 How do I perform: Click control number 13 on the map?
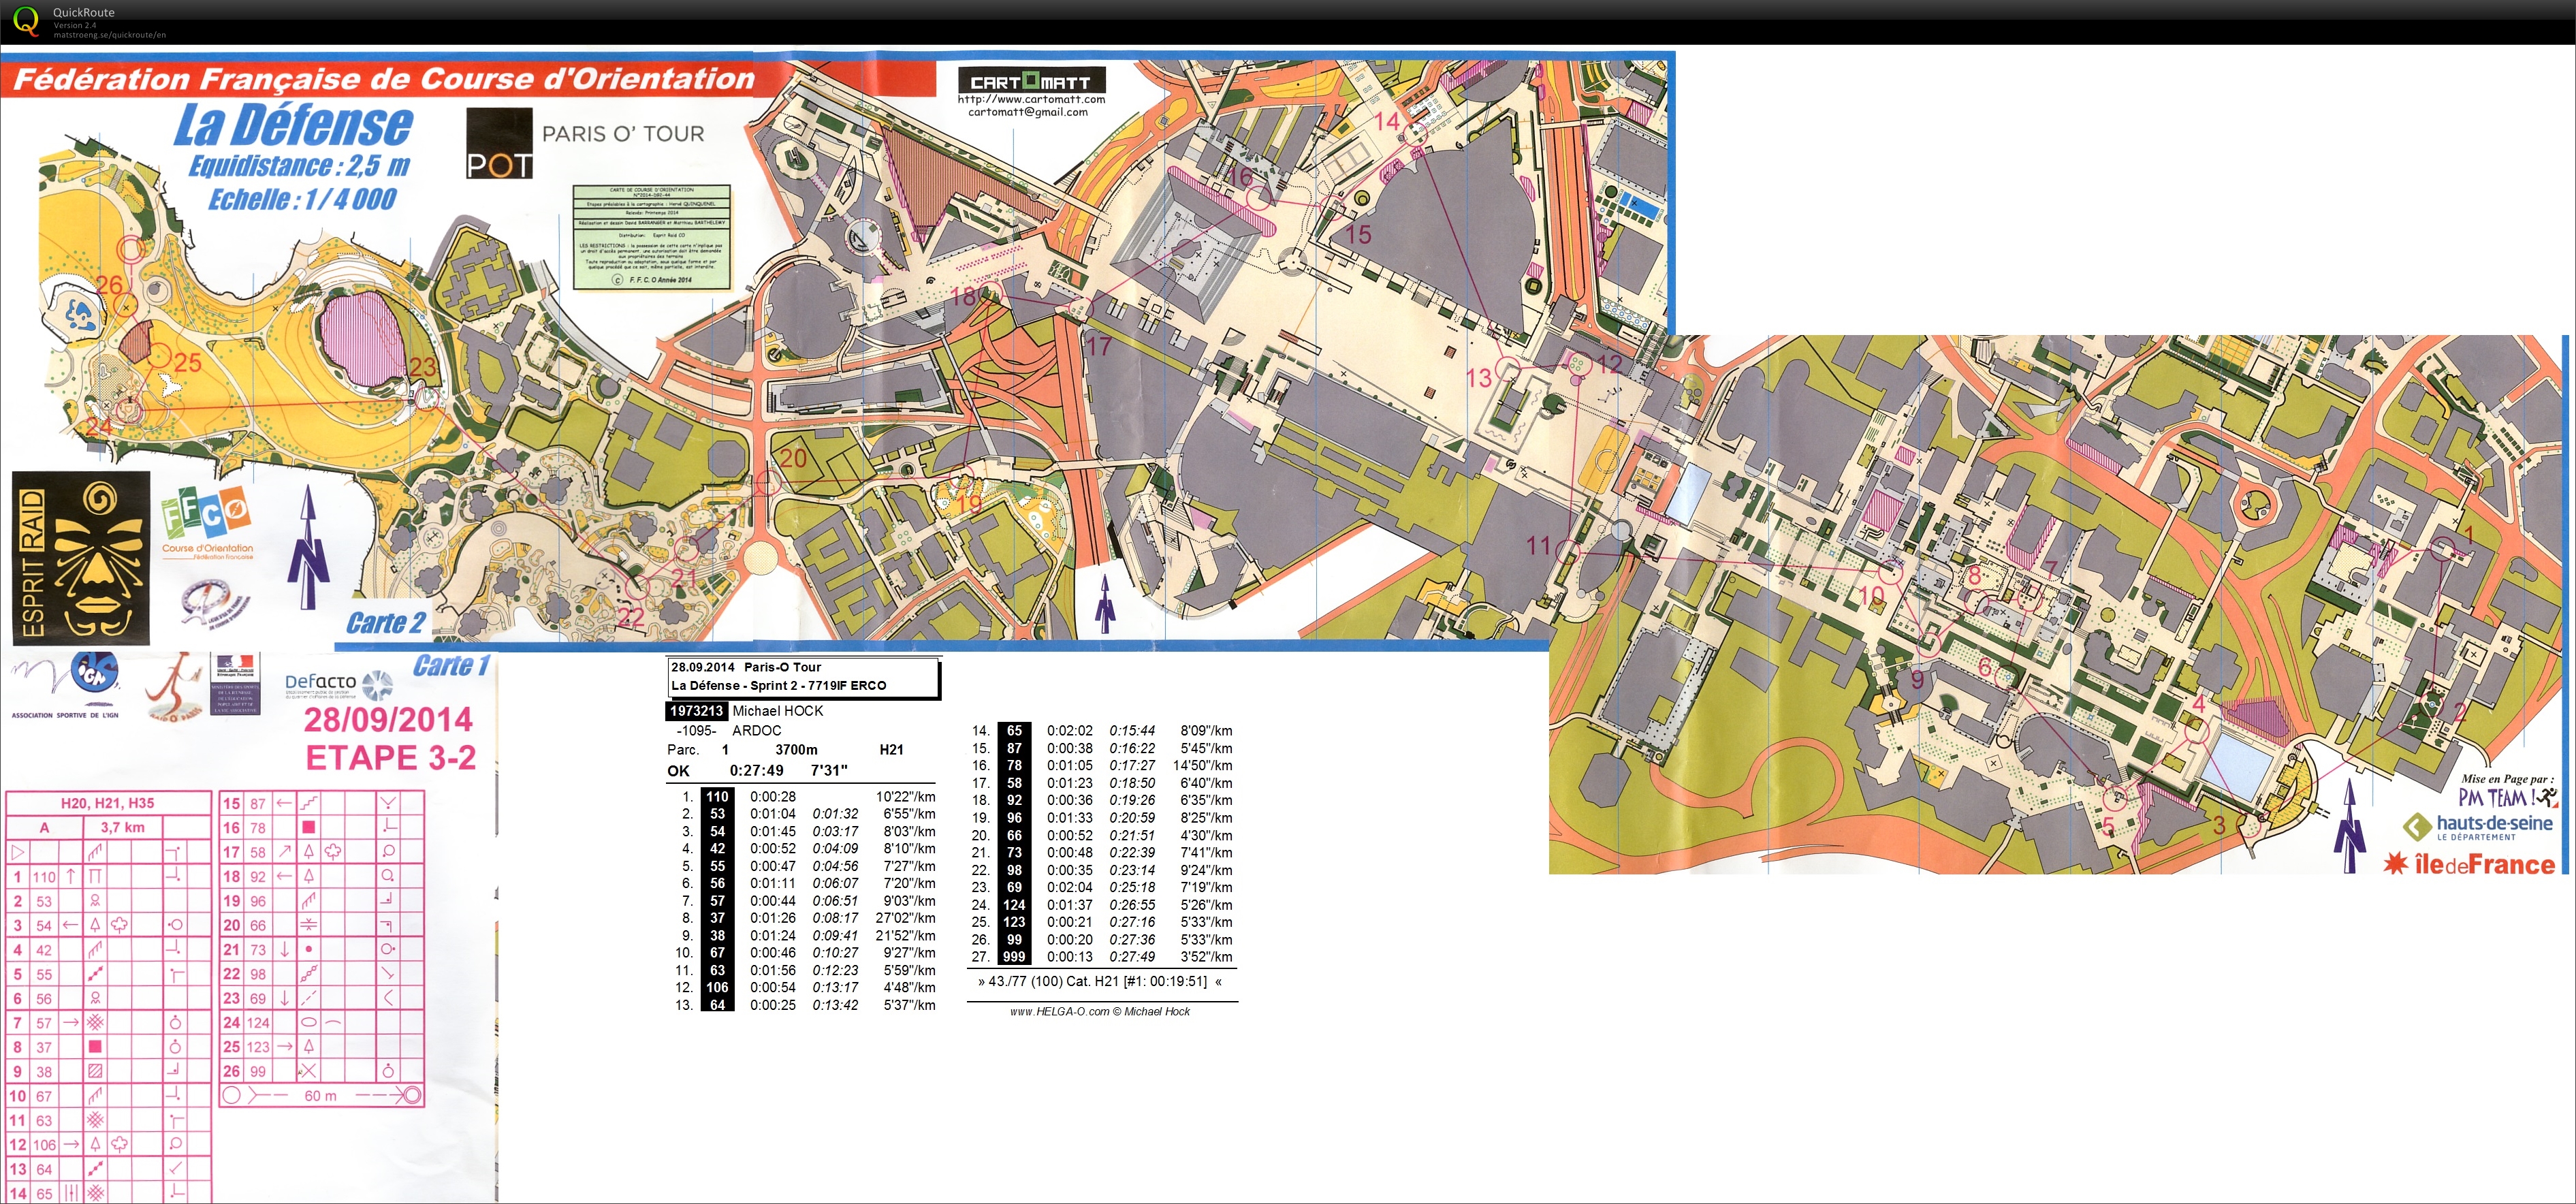tap(1478, 378)
